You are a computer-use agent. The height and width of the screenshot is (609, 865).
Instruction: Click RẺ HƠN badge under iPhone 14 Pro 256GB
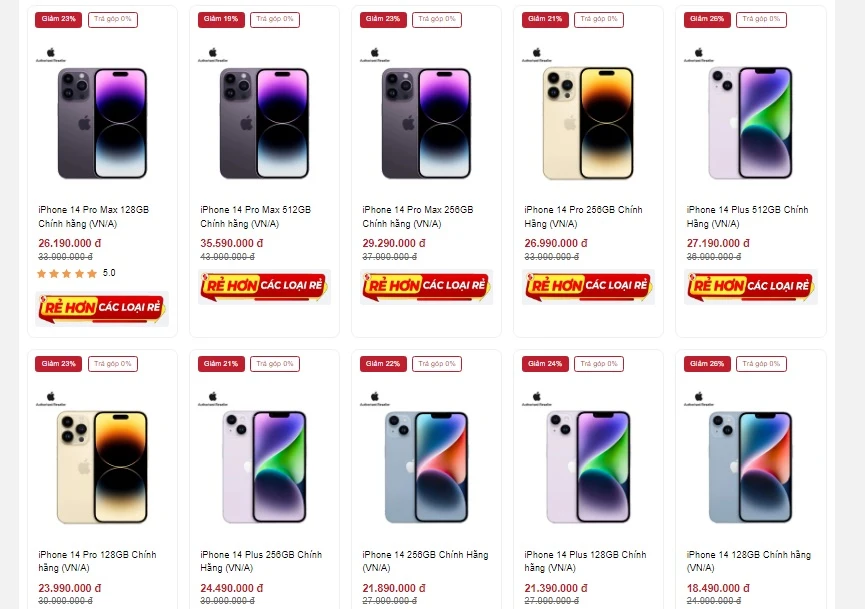pos(588,287)
